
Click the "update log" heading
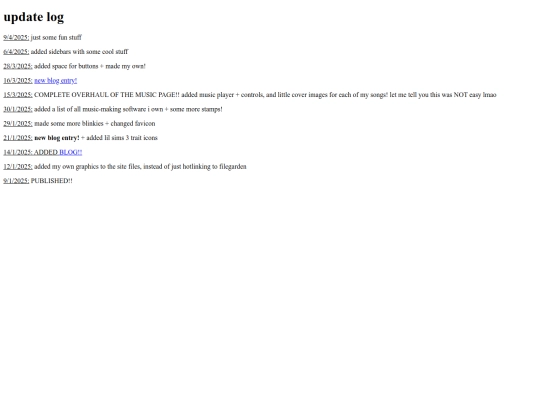[x=34, y=17]
